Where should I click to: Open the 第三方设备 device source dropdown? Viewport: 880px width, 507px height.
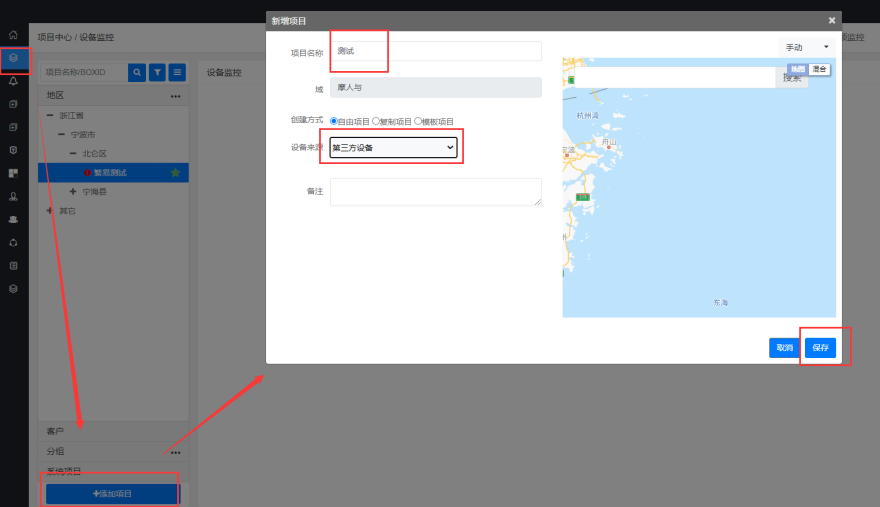click(393, 148)
